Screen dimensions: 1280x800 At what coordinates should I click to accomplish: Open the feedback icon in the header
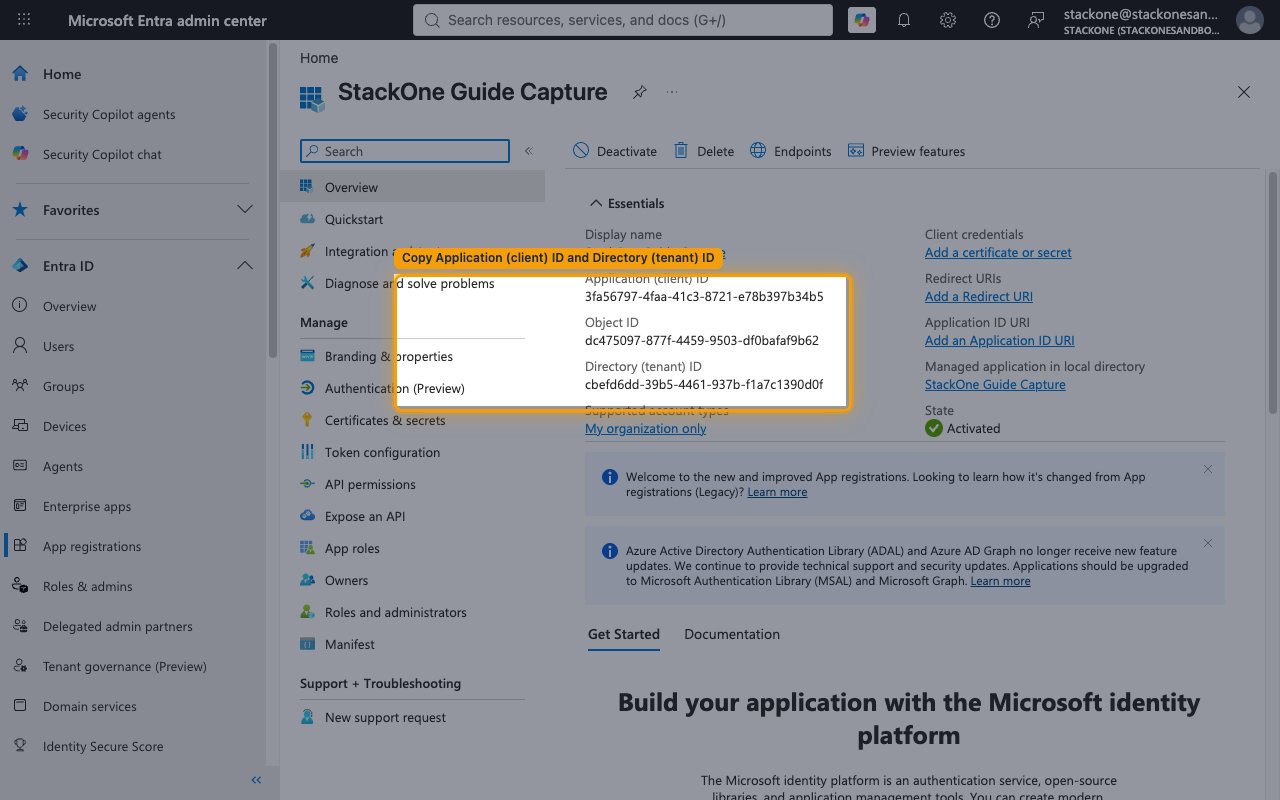[x=1036, y=20]
